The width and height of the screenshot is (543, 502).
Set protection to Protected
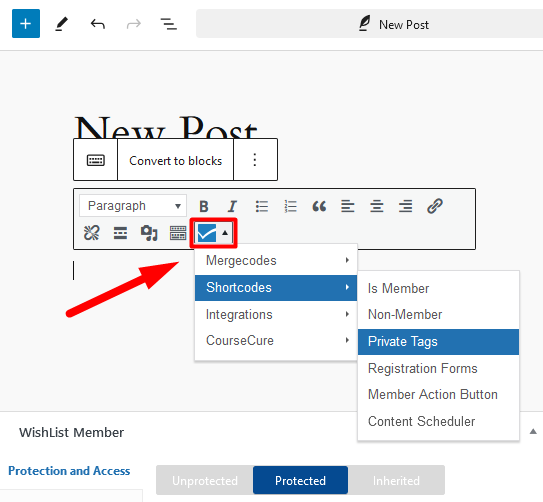pos(300,480)
